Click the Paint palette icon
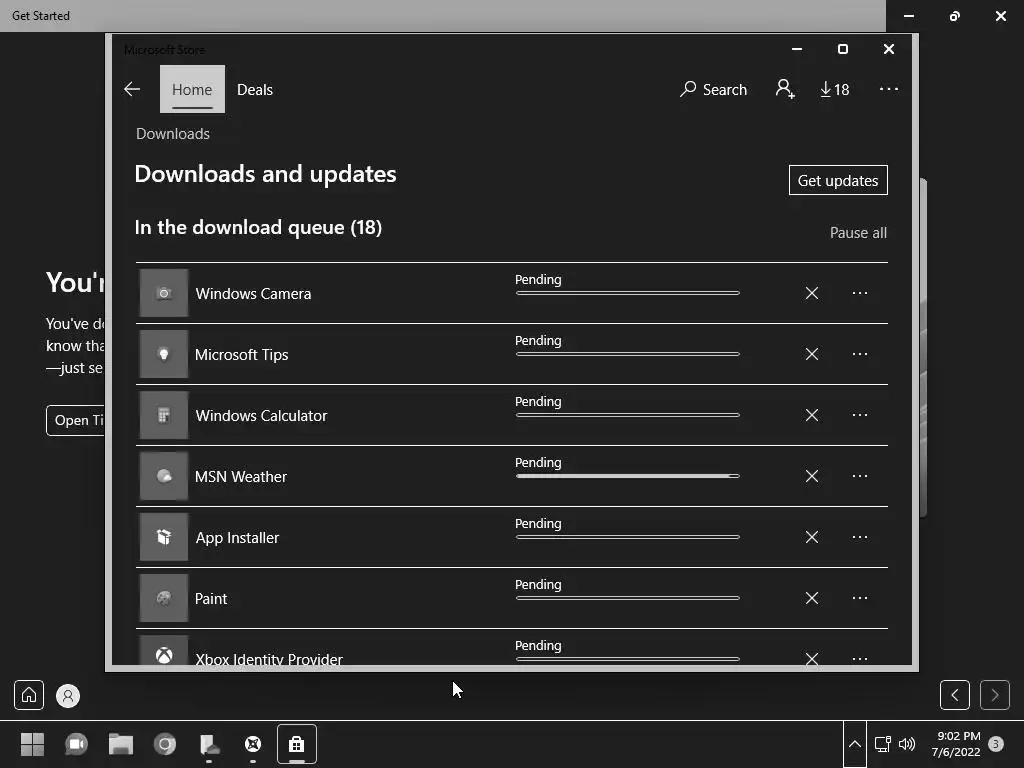This screenshot has width=1024, height=768. point(164,598)
